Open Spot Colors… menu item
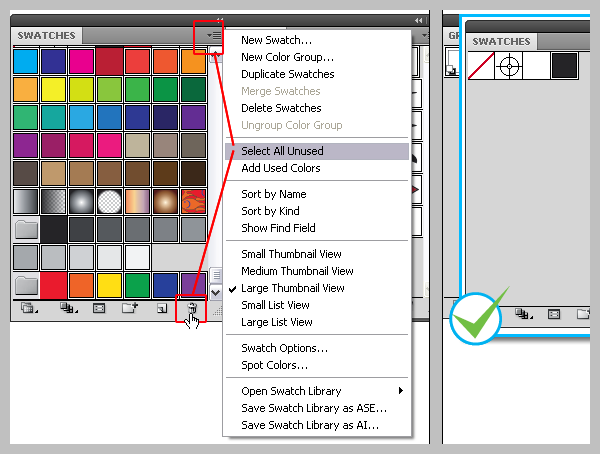The height and width of the screenshot is (454, 600). pyautogui.click(x=274, y=365)
